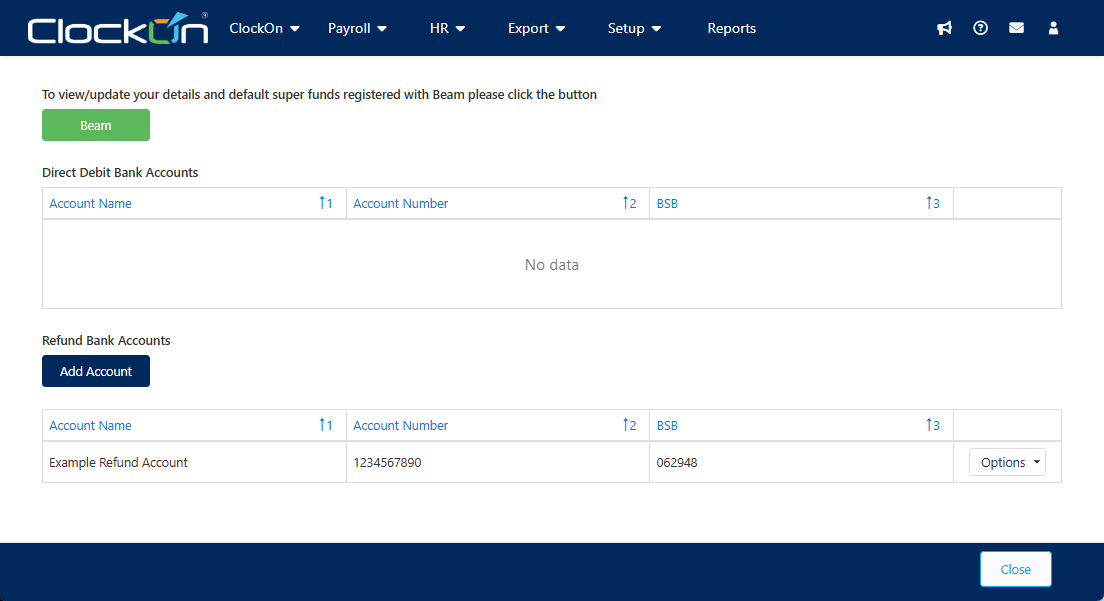This screenshot has height=601, width=1104.
Task: Open the Reports menu item
Action: coord(731,28)
